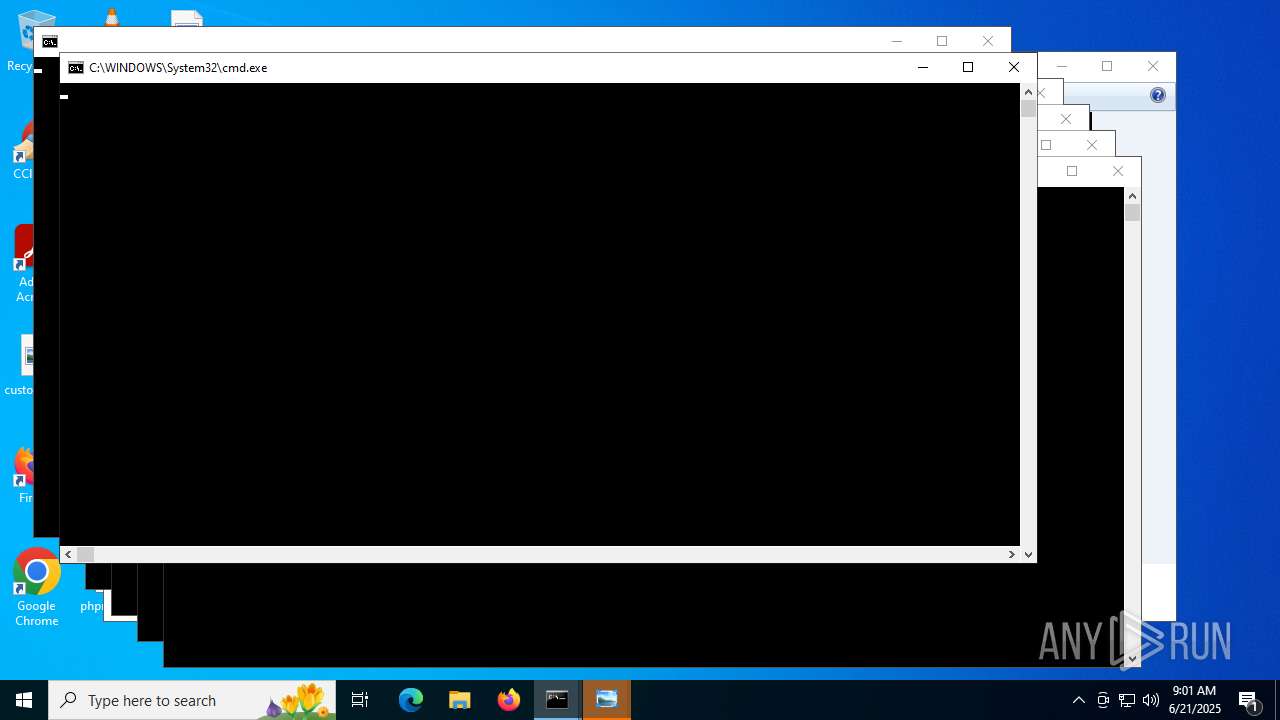
Task: Click the help question mark icon in background window
Action: click(1157, 95)
